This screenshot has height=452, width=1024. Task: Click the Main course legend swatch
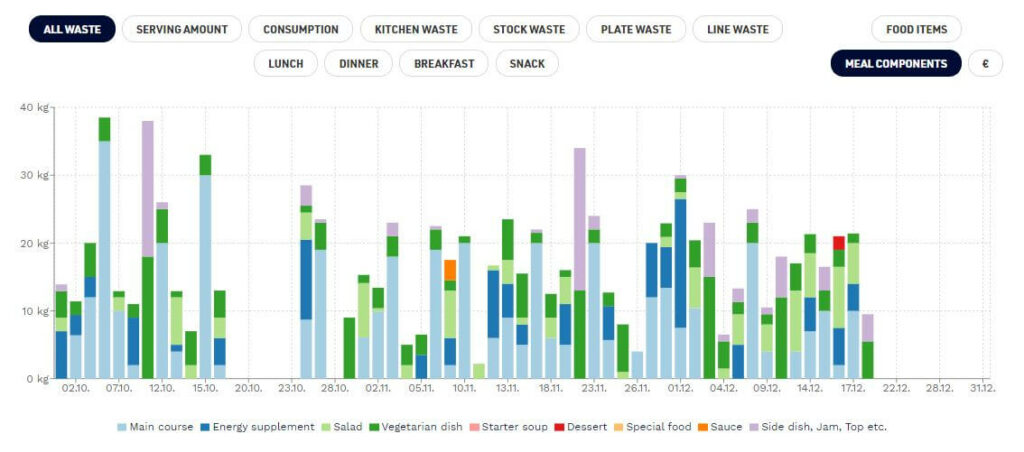(122, 427)
